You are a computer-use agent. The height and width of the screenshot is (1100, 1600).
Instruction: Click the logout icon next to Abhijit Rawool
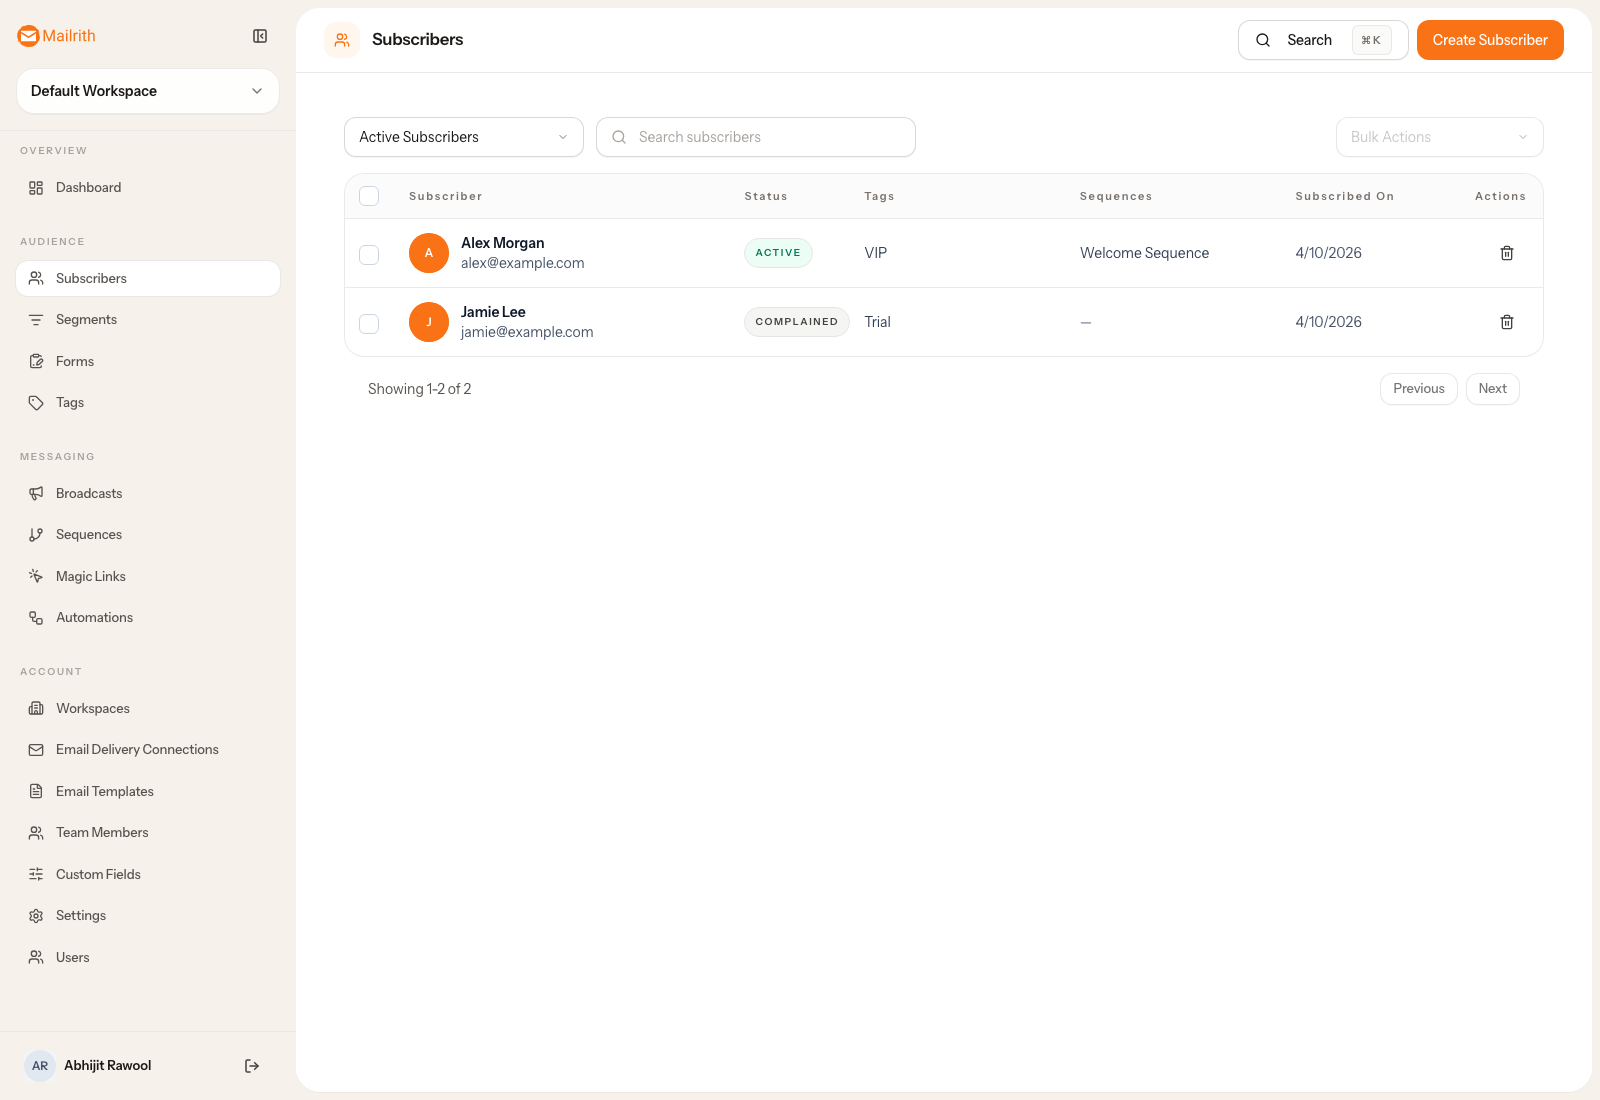251,1065
